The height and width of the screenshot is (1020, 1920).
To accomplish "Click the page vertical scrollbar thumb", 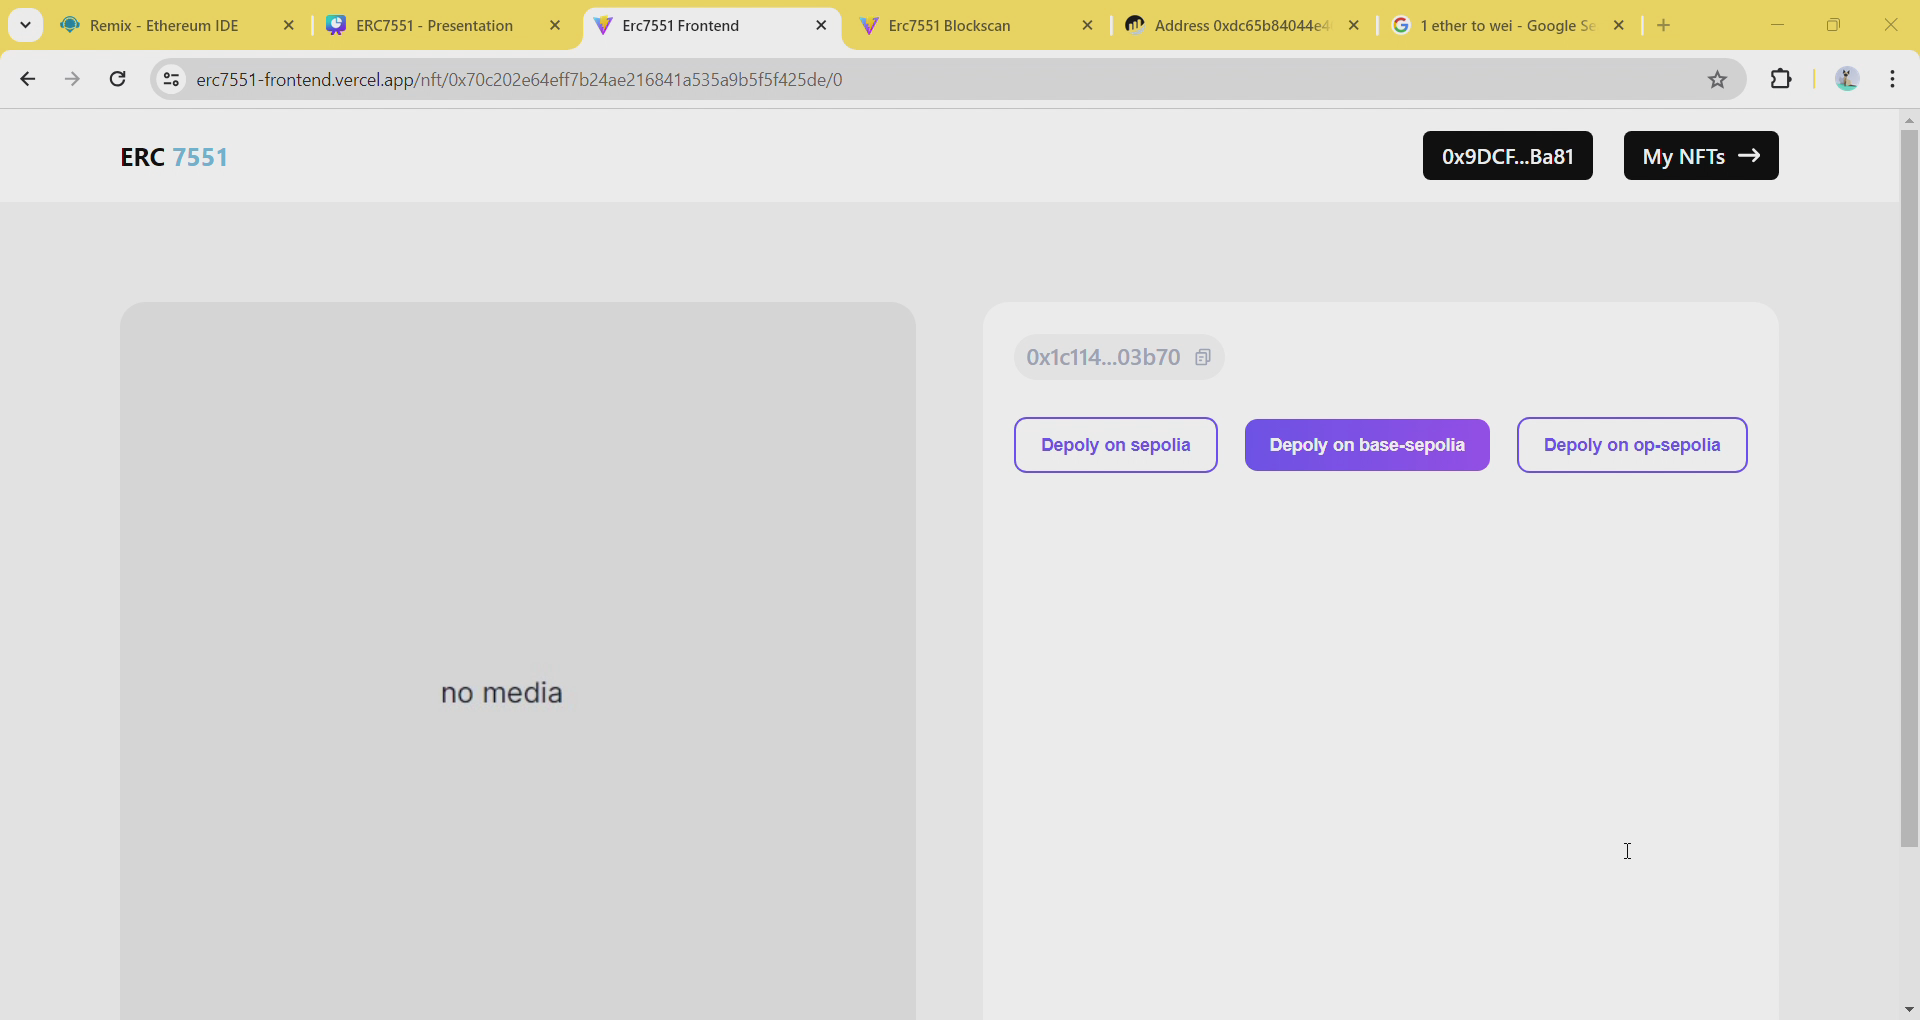I will tap(1909, 488).
